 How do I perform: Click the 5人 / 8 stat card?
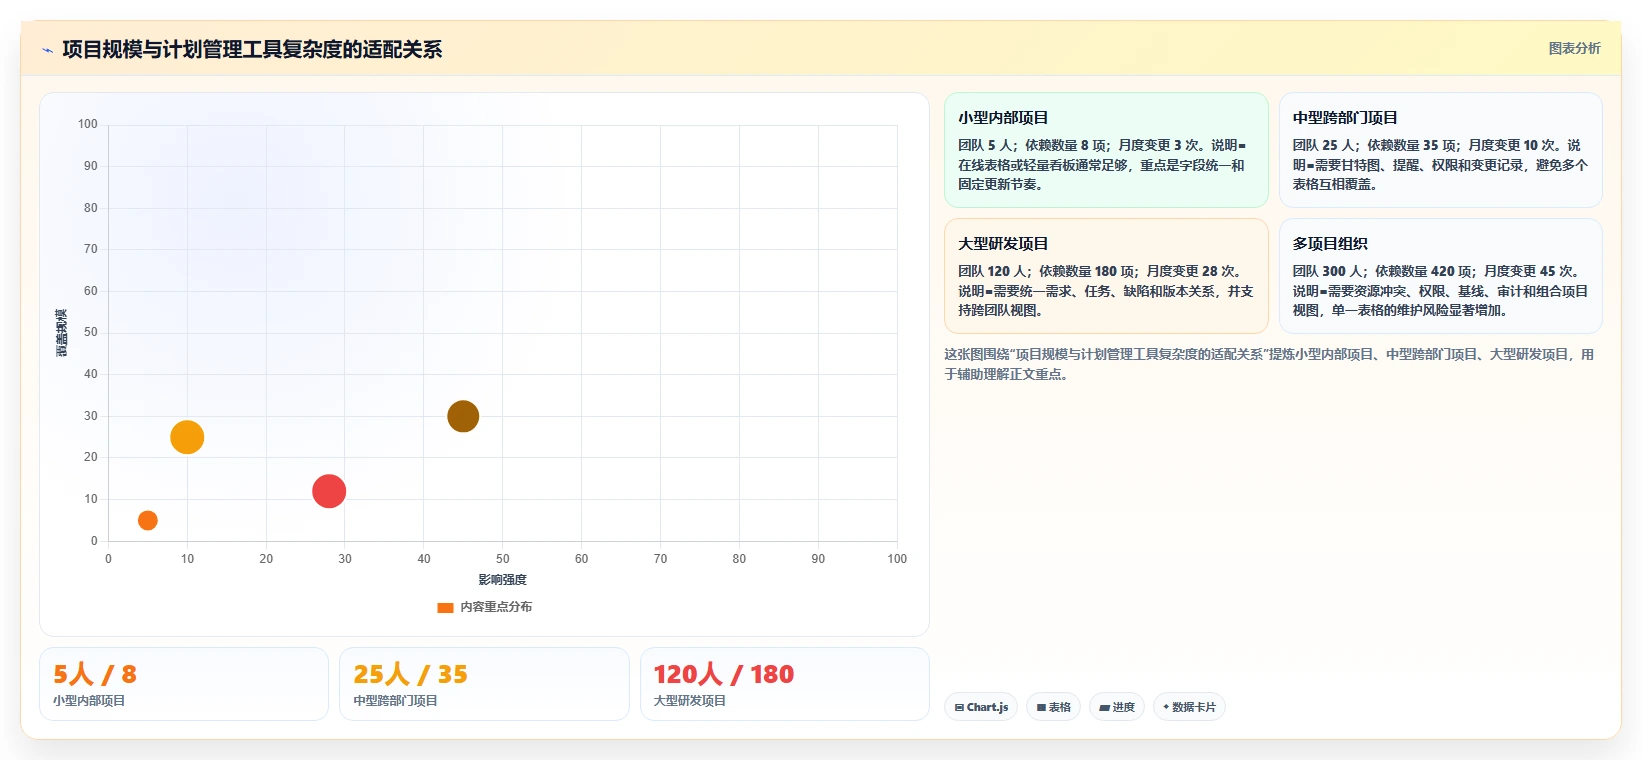point(184,684)
